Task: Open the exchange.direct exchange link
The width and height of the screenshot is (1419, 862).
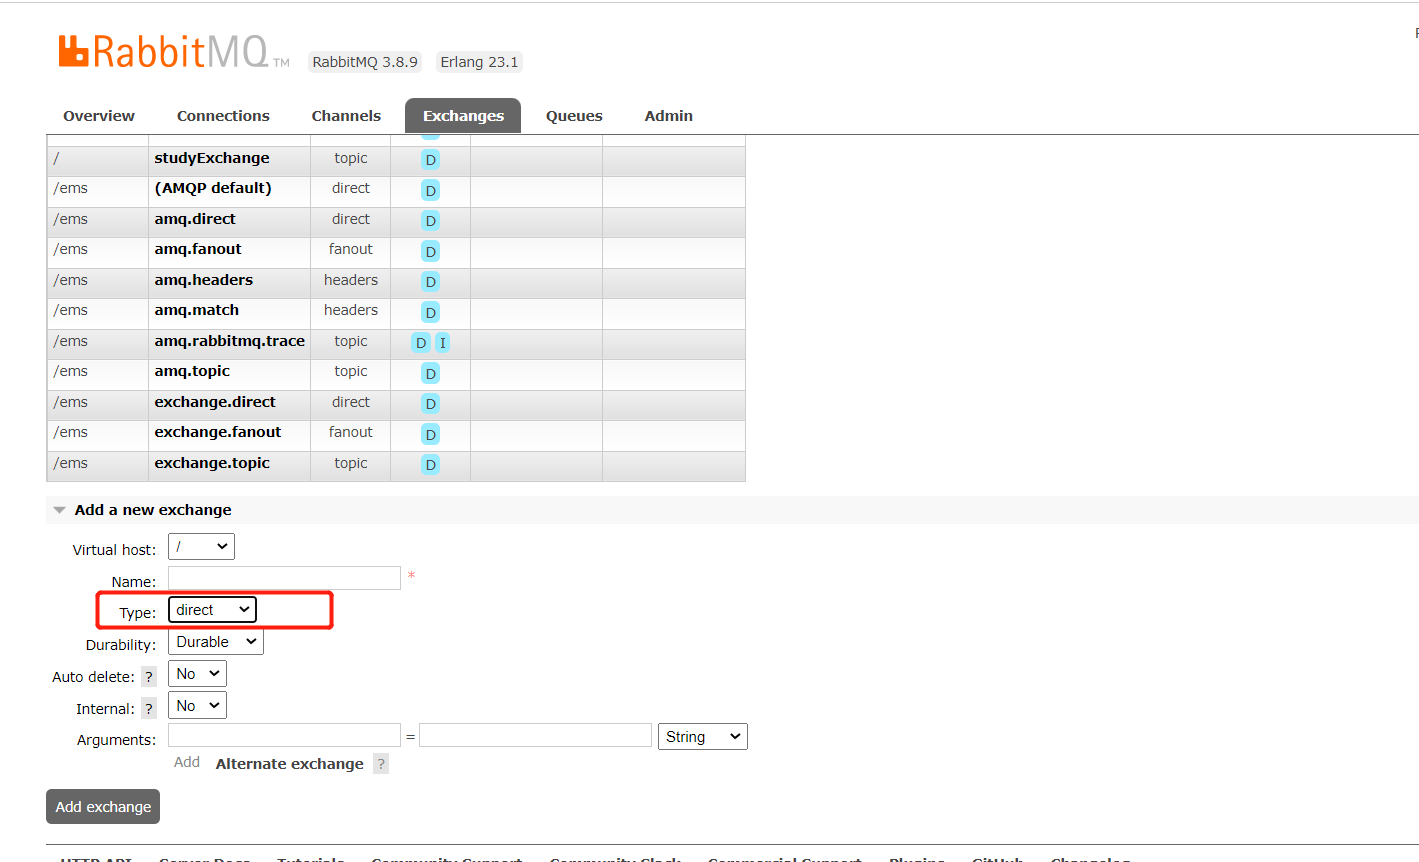Action: click(x=215, y=402)
